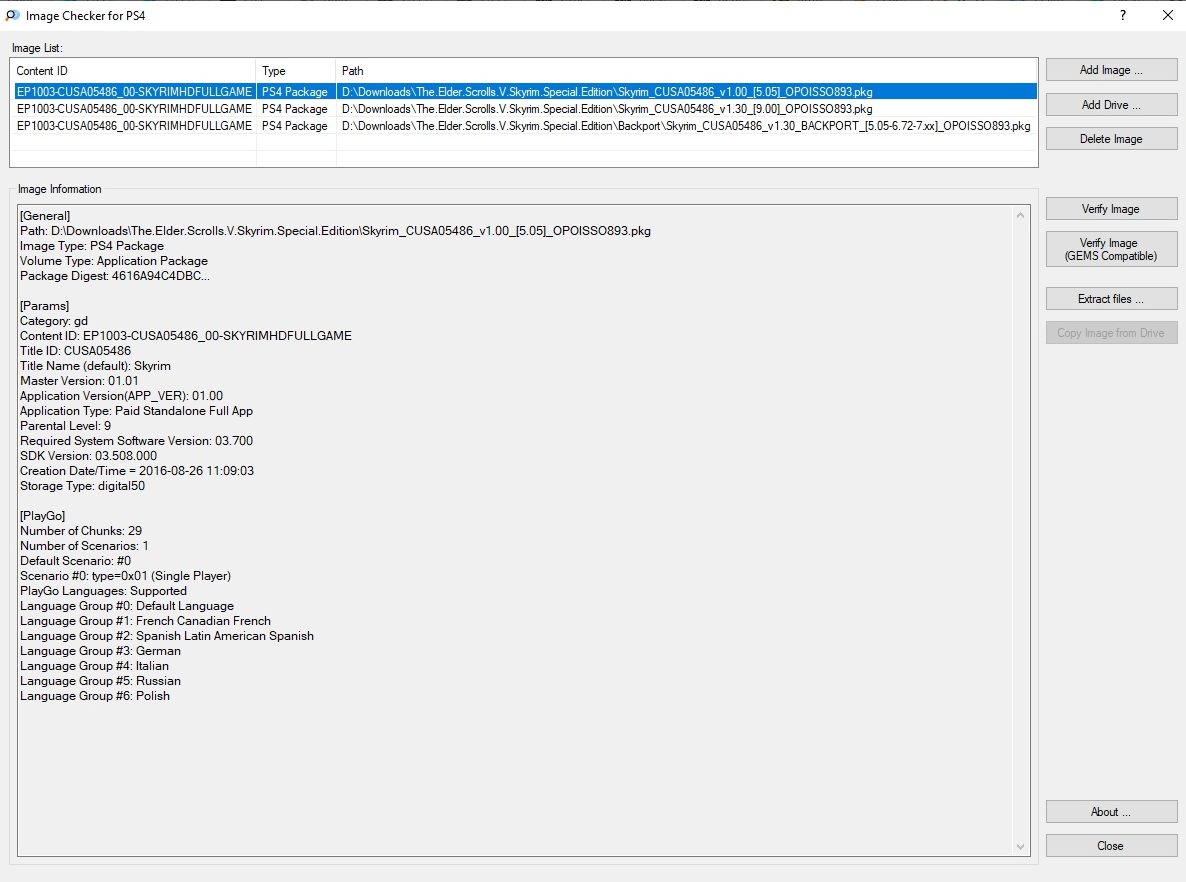The height and width of the screenshot is (882, 1186).
Task: Close the Image Checker window
Action: (x=1167, y=15)
